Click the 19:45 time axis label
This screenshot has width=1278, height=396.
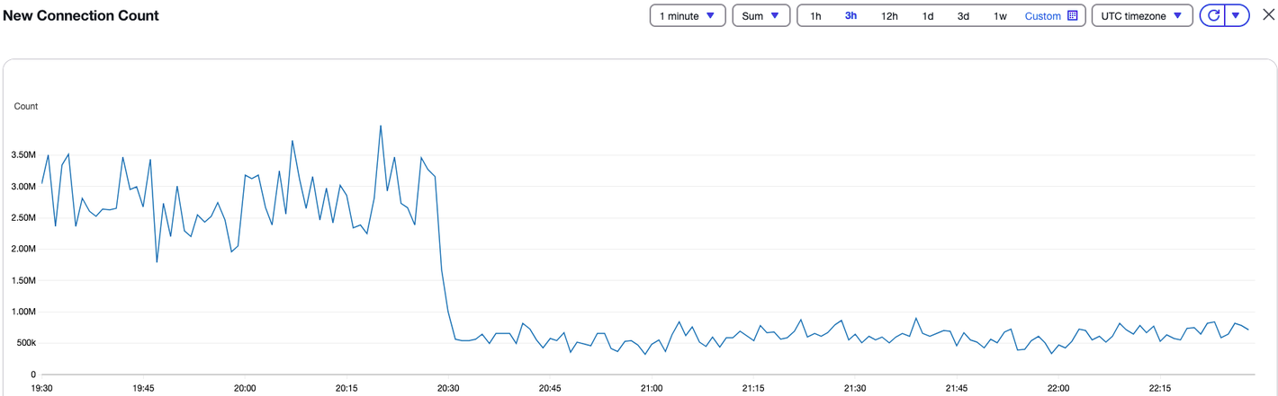pos(143,388)
